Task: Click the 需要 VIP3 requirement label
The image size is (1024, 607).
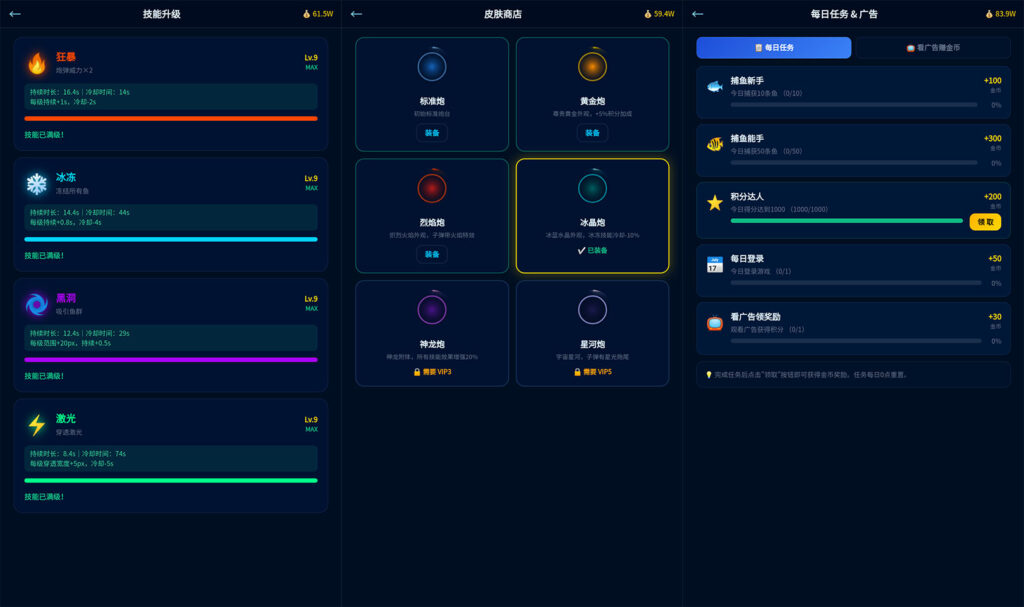Action: (x=437, y=372)
